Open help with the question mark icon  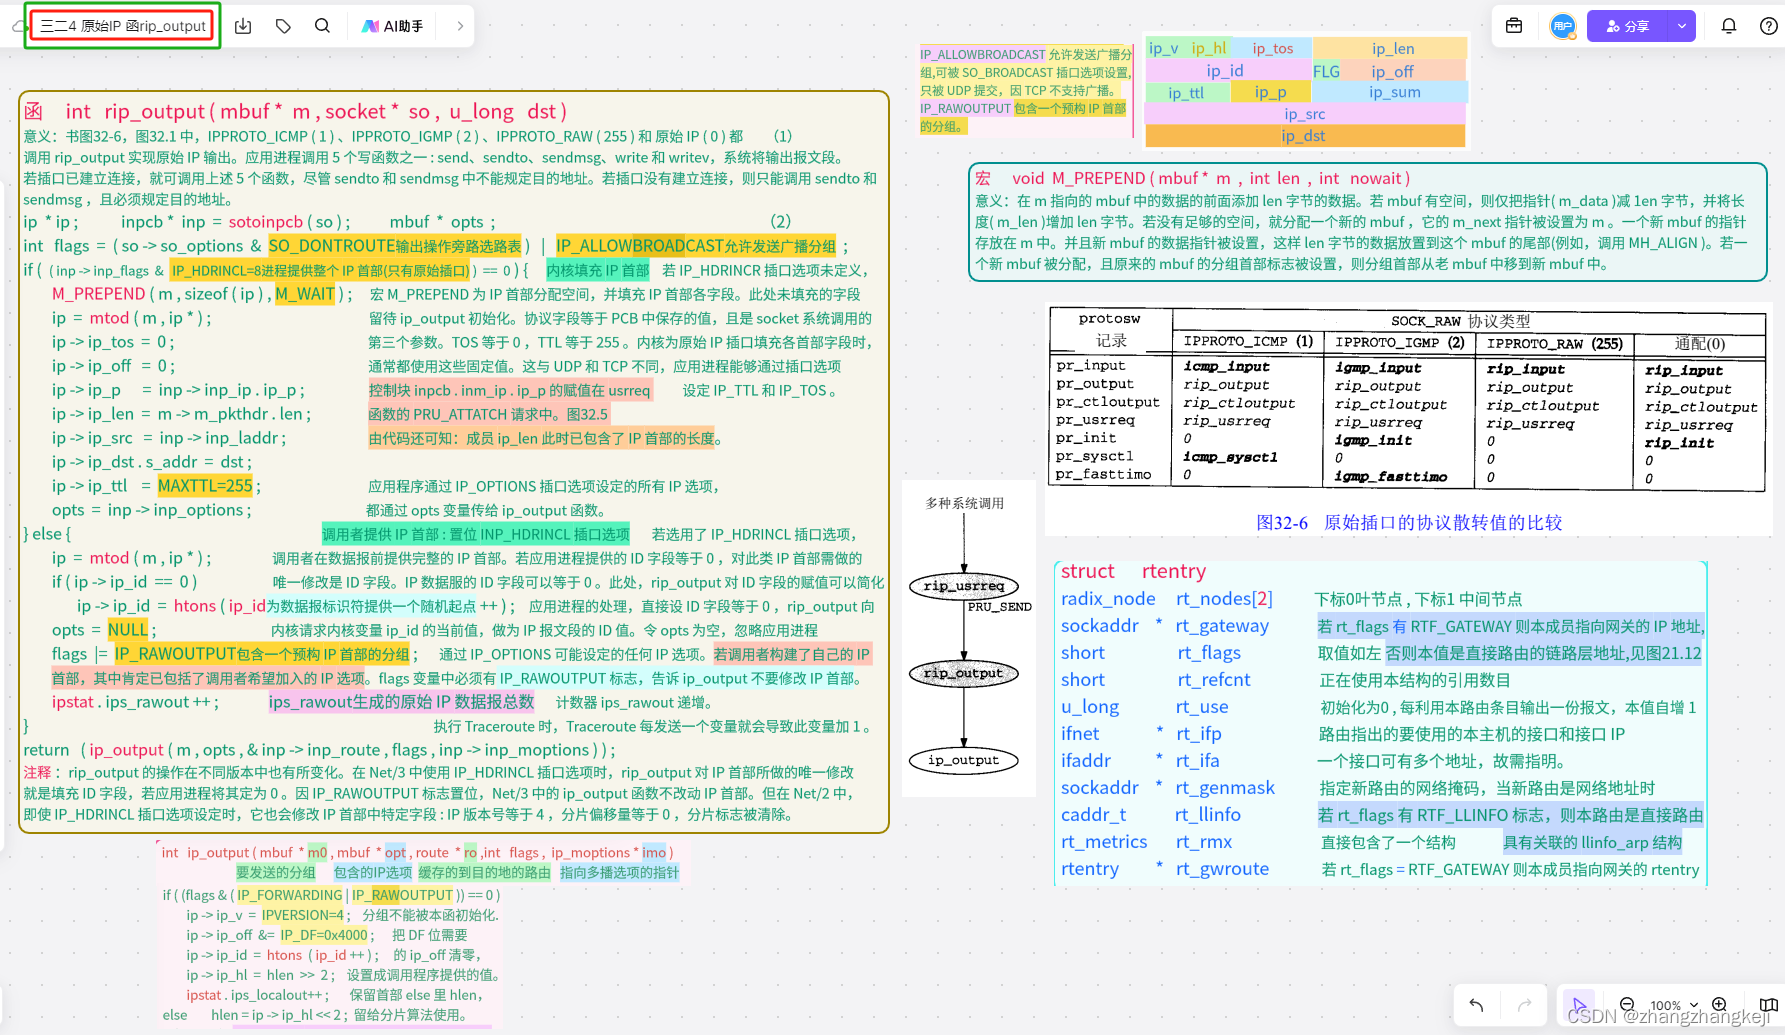(x=1768, y=26)
